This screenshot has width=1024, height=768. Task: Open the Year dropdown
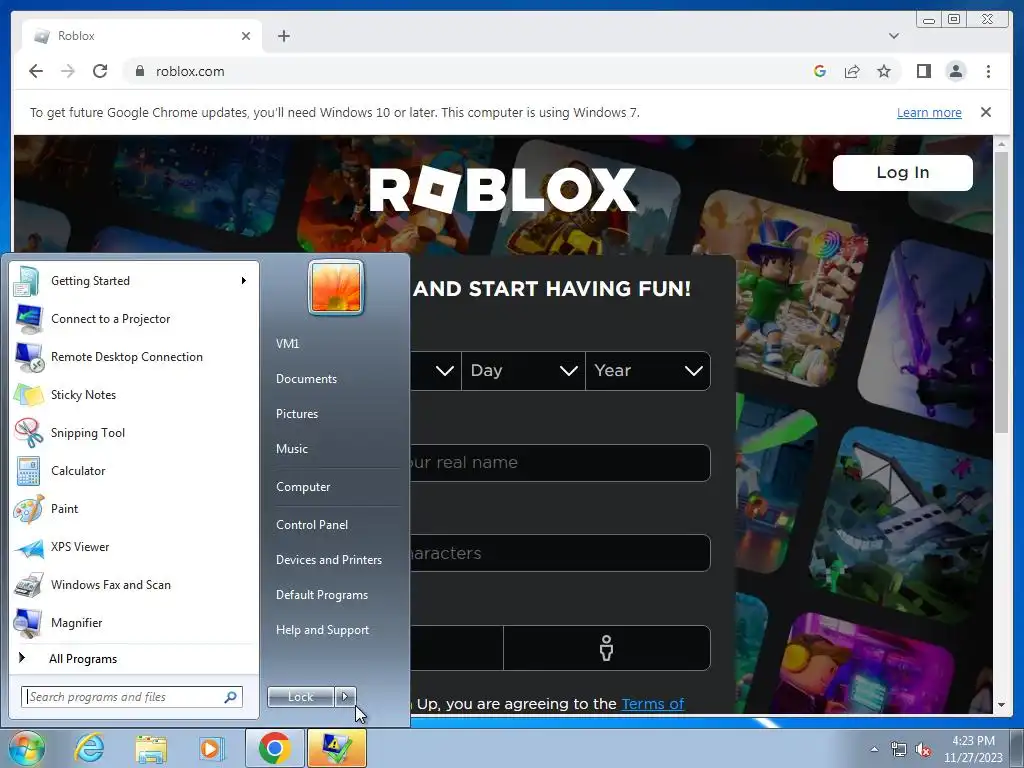(x=648, y=370)
